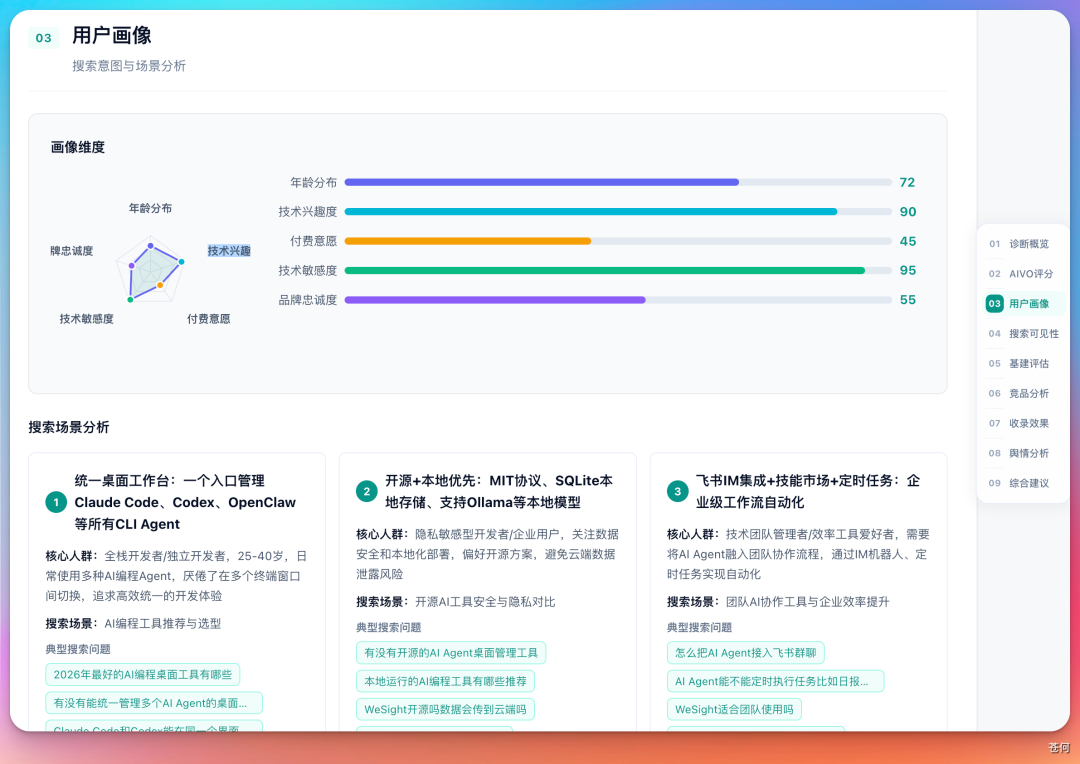
Task: Click the 搜索场景分析 section heading
Action: 69,427
